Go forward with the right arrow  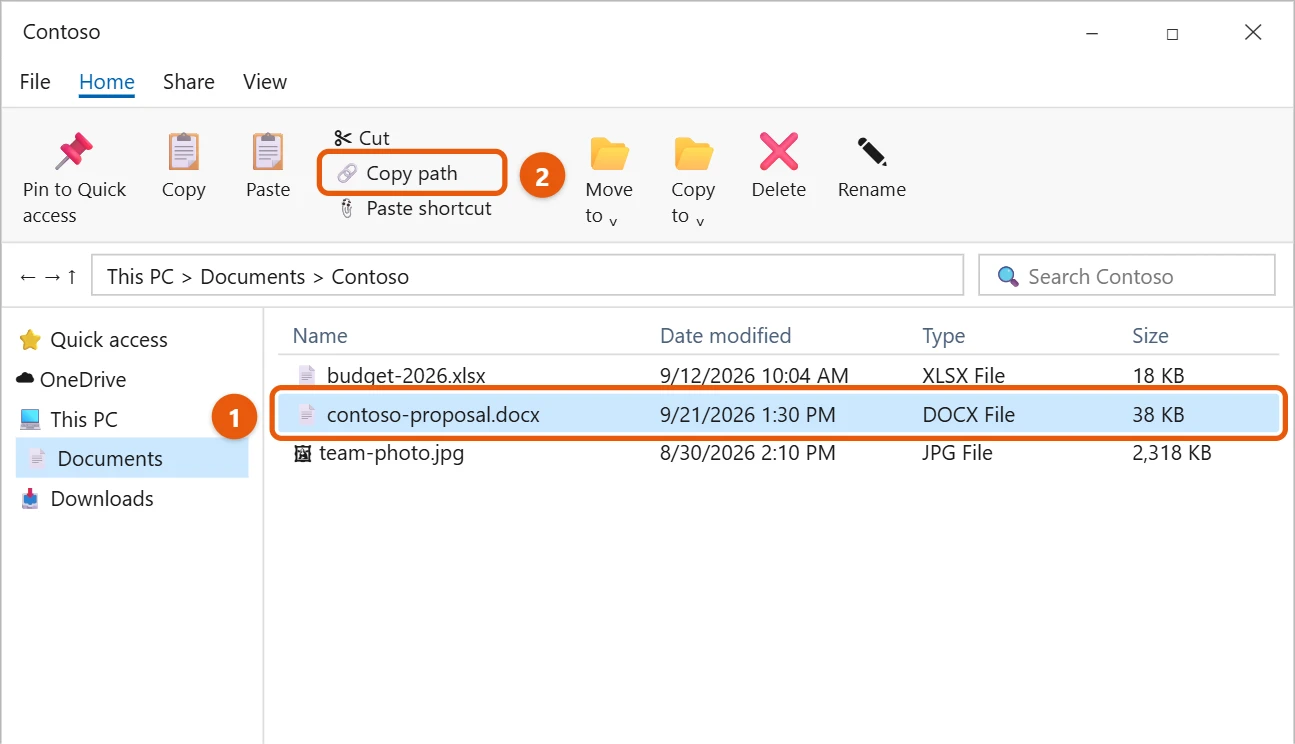click(x=51, y=277)
